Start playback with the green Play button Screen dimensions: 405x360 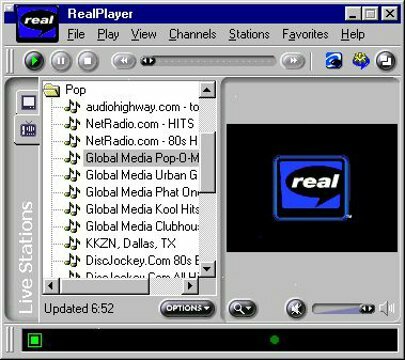(x=34, y=61)
